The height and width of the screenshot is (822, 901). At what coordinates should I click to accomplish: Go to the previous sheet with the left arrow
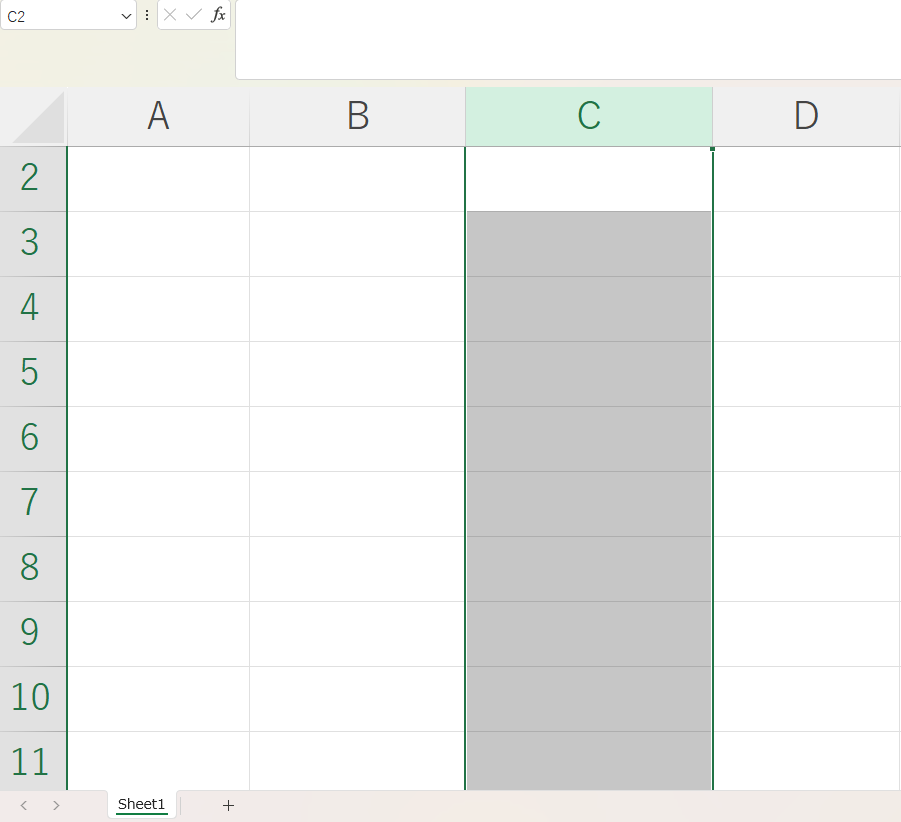(x=24, y=805)
